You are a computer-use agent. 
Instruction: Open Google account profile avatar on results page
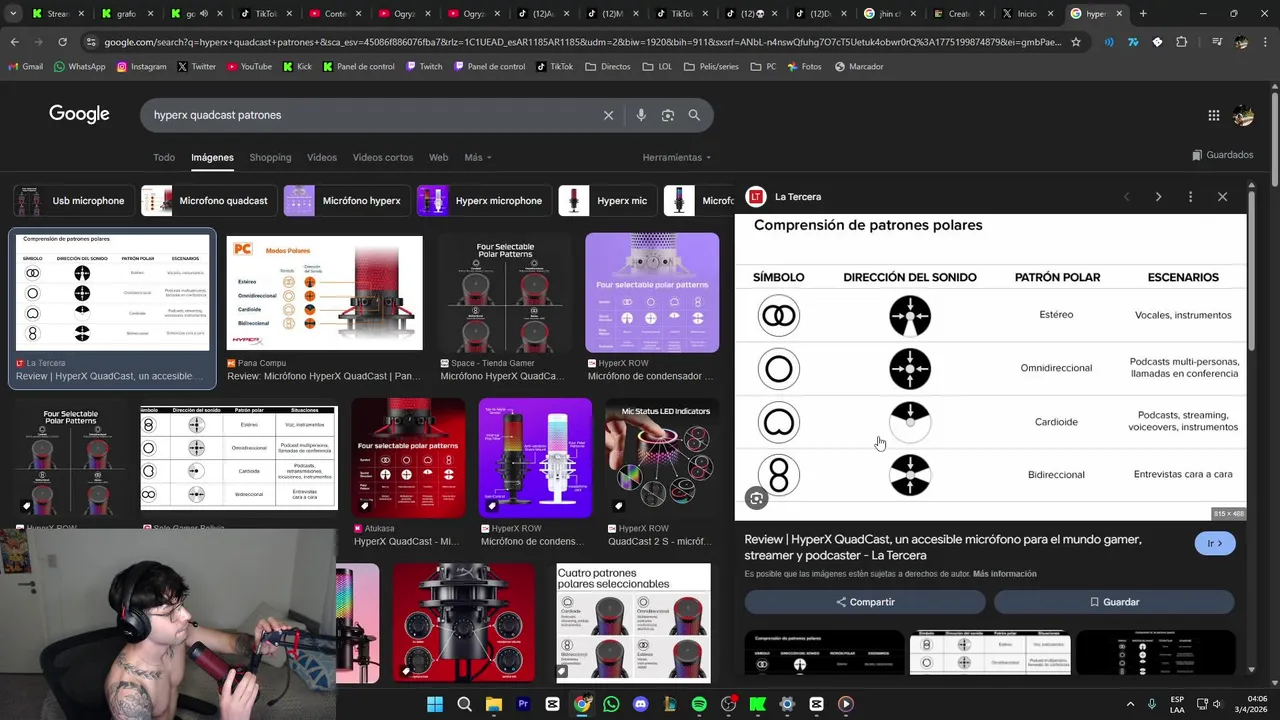click(x=1243, y=115)
